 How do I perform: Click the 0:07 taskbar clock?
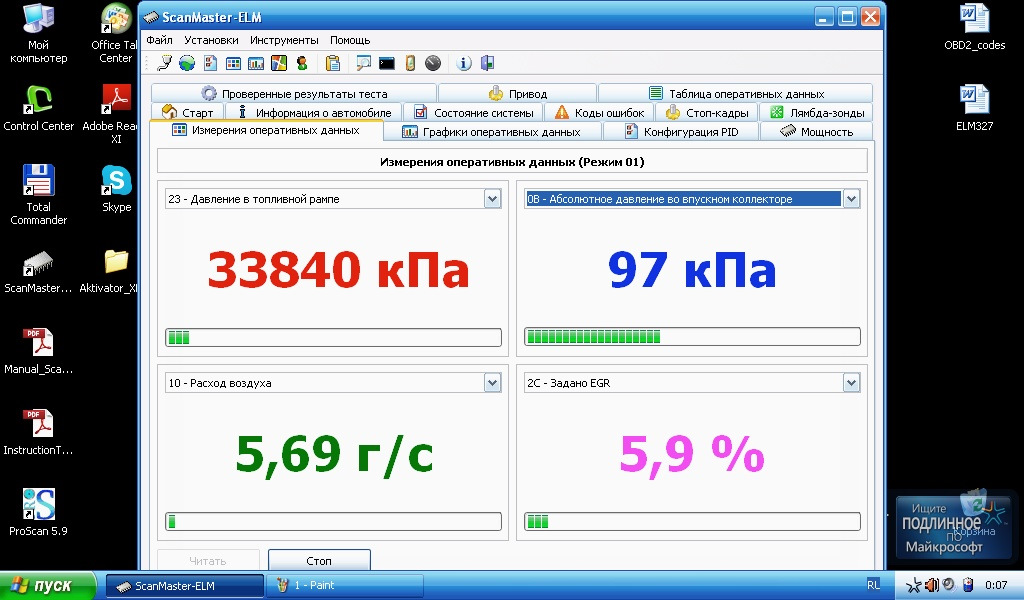[996, 585]
